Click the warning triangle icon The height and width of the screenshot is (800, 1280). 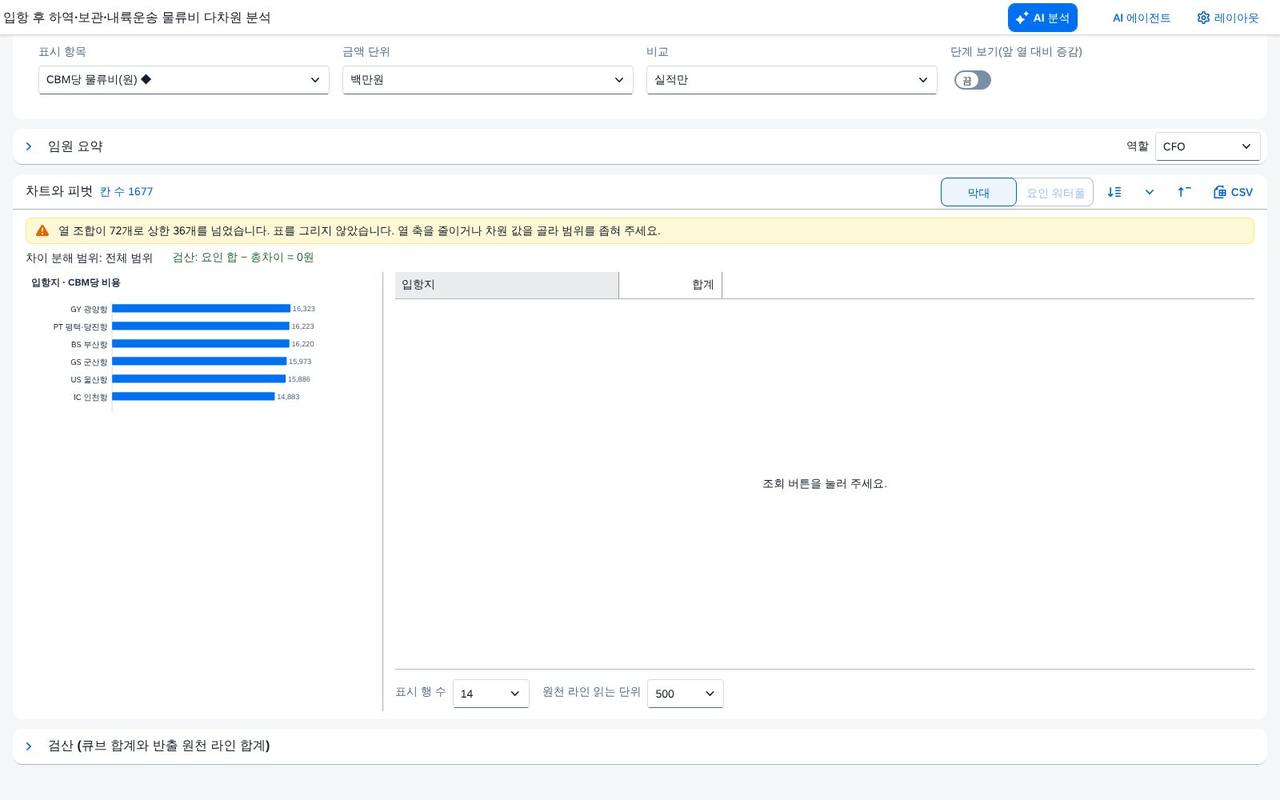pos(42,231)
